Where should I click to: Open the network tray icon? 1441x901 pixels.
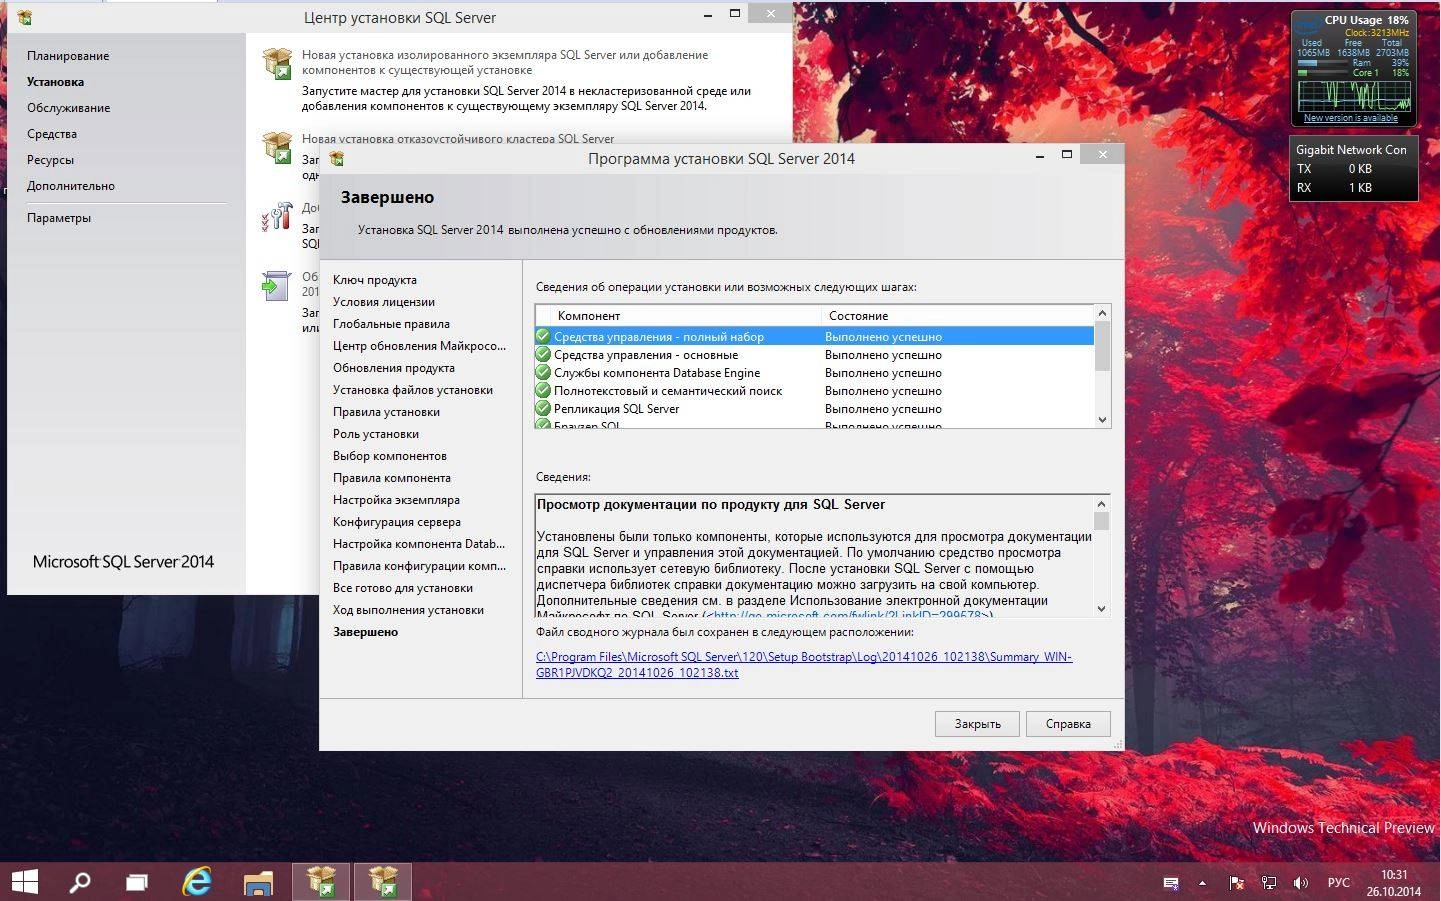pos(1269,883)
